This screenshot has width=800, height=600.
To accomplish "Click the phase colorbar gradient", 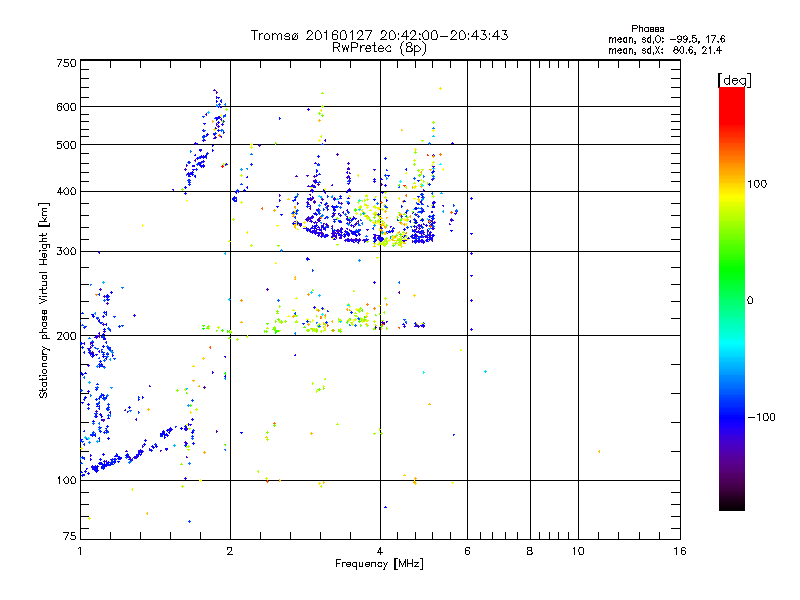I will click(732, 299).
